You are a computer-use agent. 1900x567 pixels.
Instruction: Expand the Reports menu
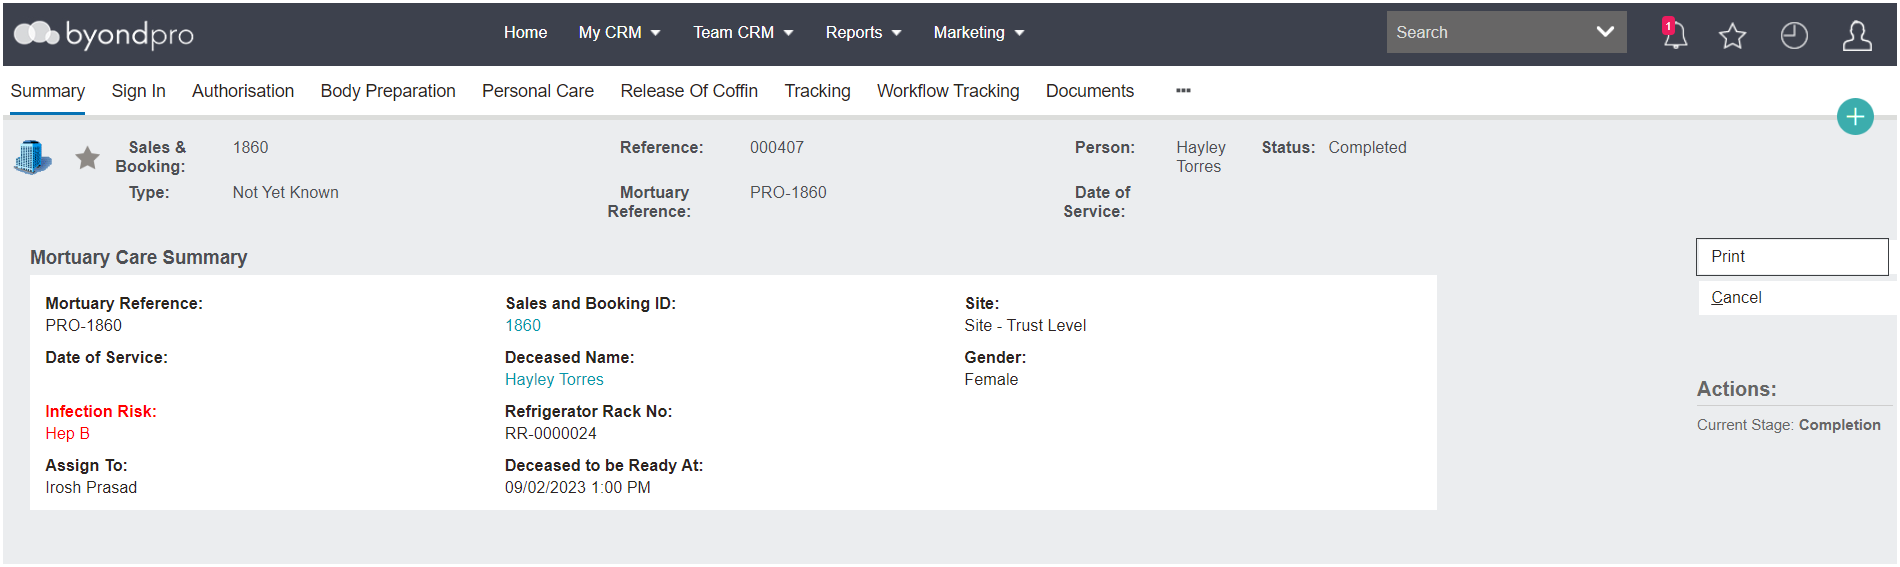[863, 33]
